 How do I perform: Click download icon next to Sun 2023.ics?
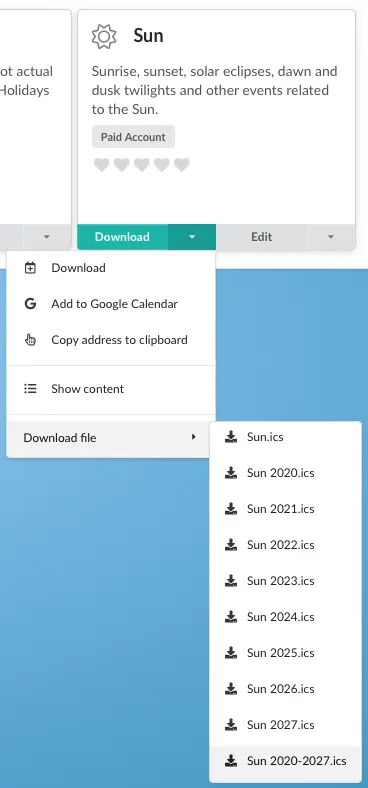231,581
